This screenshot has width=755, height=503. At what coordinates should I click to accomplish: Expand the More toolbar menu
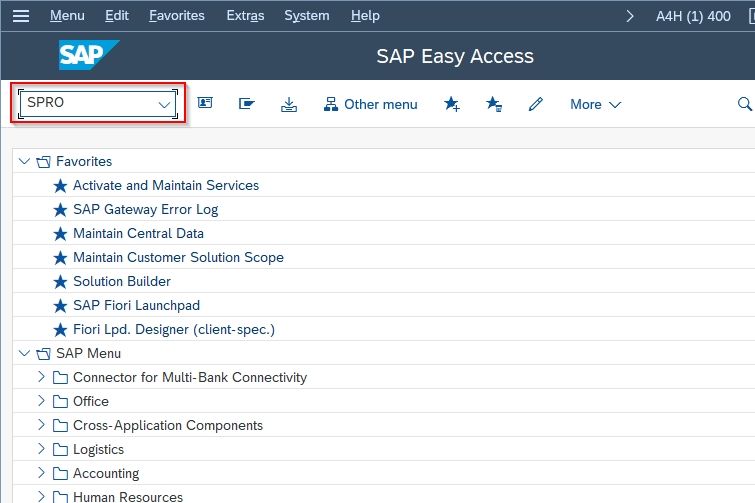(x=596, y=104)
